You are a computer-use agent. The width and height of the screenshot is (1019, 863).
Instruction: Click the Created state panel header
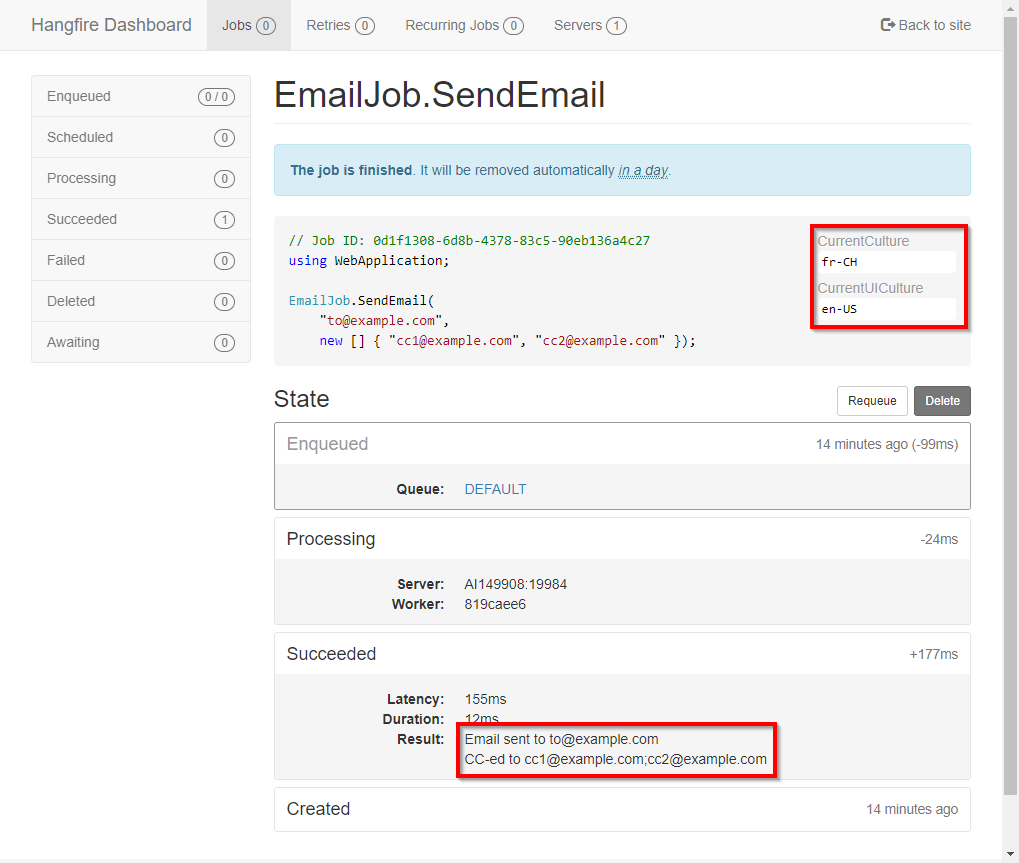(x=623, y=809)
